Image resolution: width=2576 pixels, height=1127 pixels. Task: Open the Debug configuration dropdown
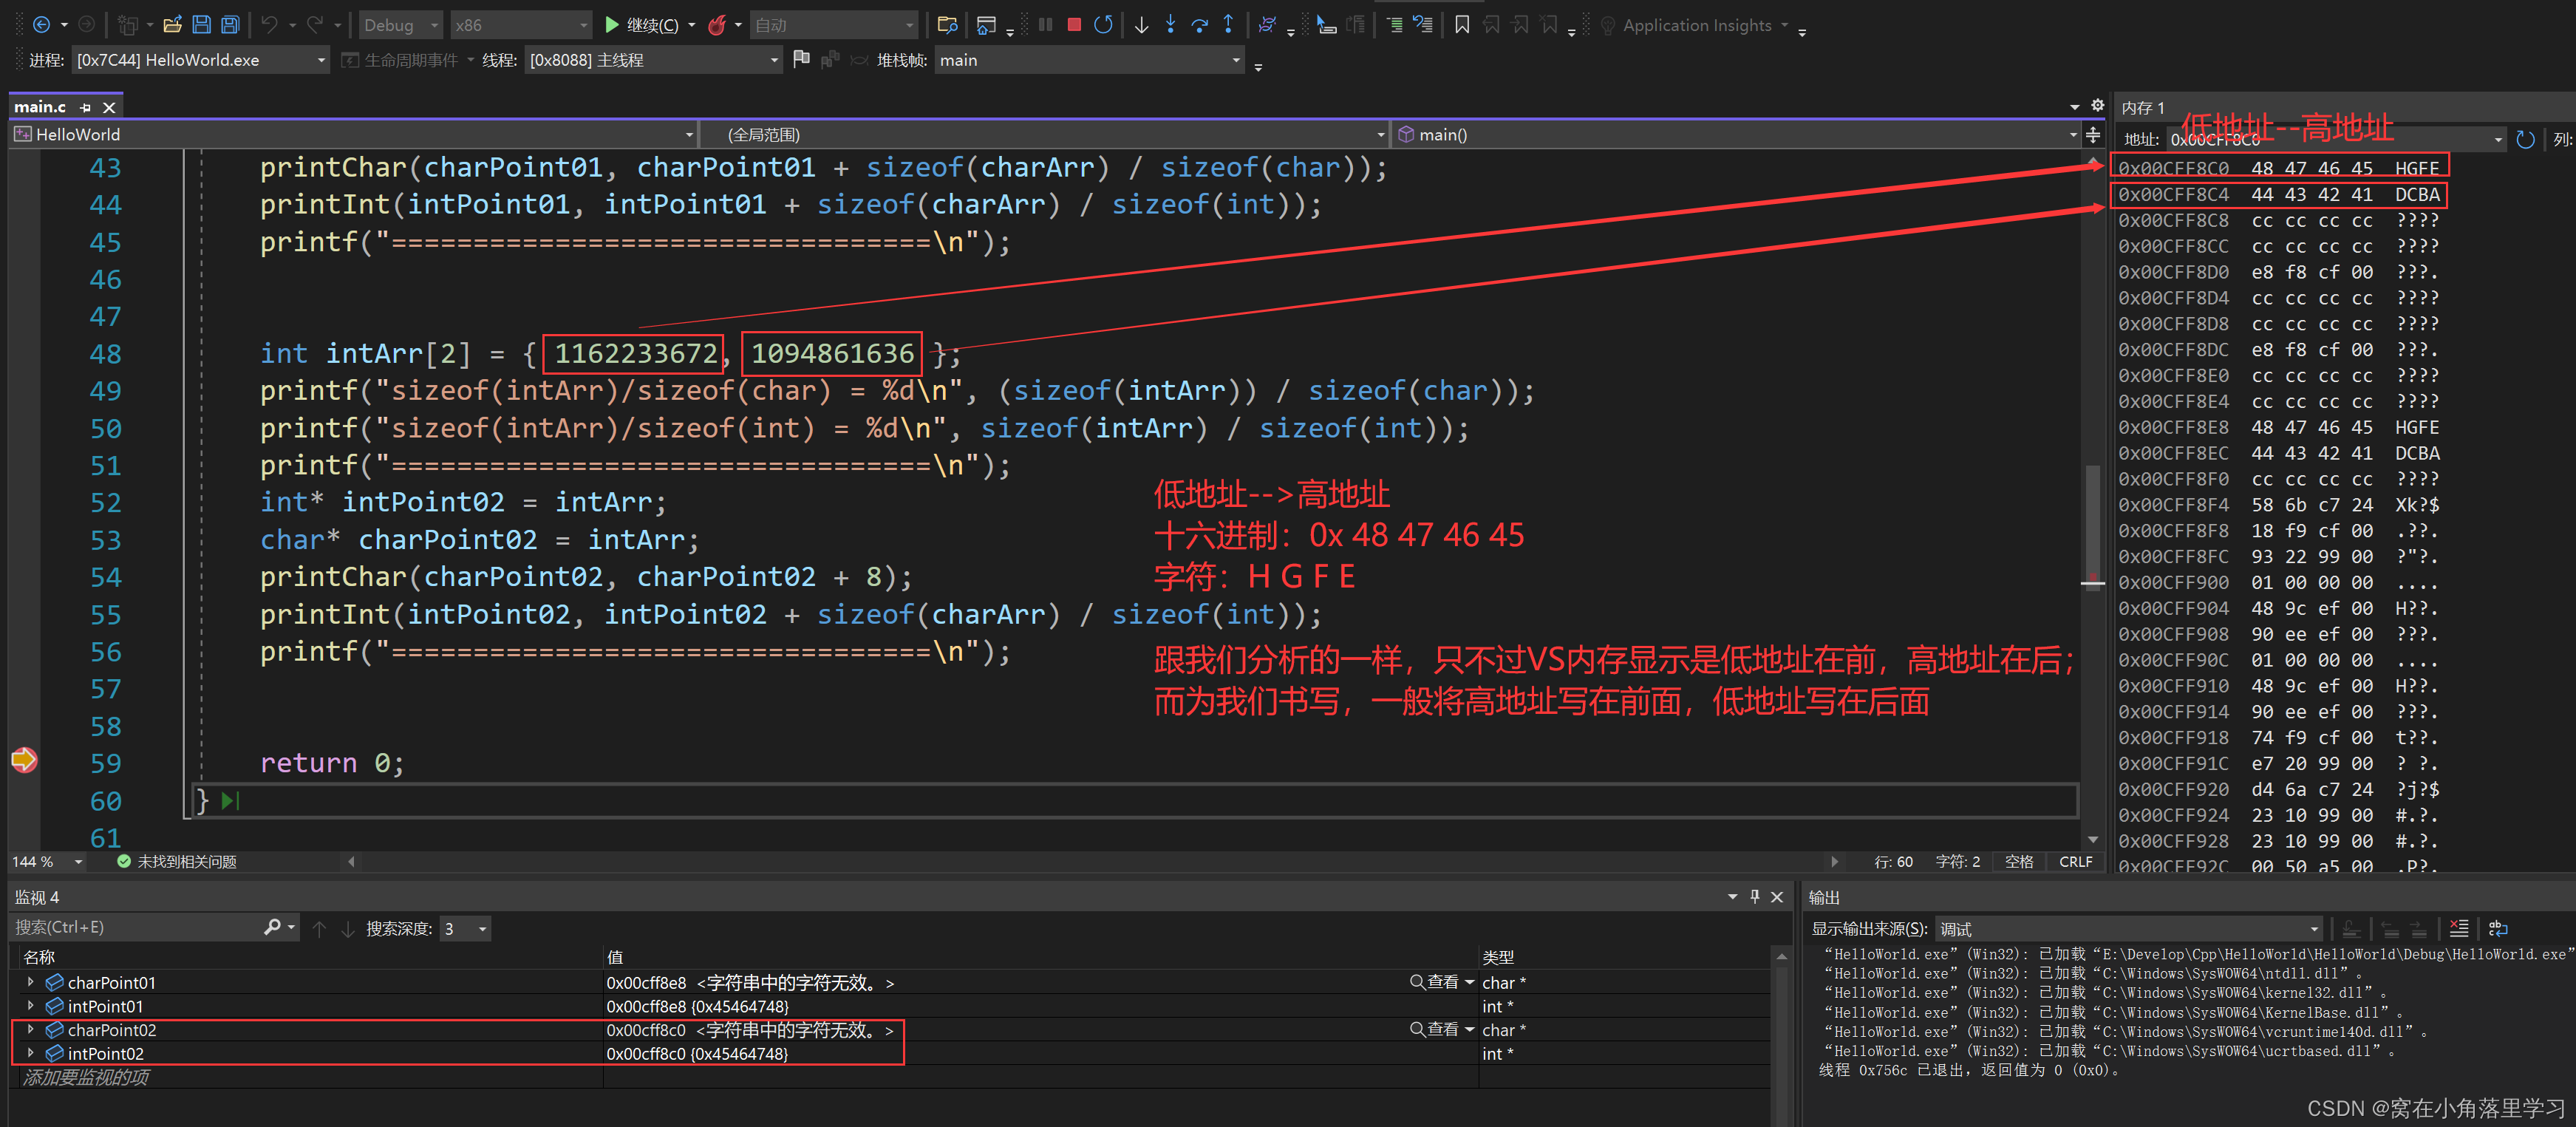(402, 25)
